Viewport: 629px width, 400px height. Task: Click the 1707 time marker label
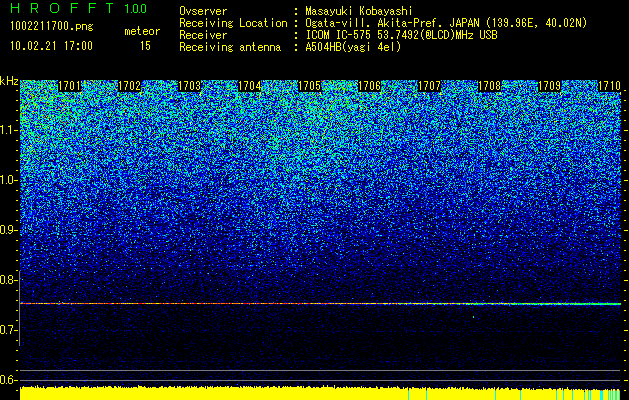(x=430, y=86)
